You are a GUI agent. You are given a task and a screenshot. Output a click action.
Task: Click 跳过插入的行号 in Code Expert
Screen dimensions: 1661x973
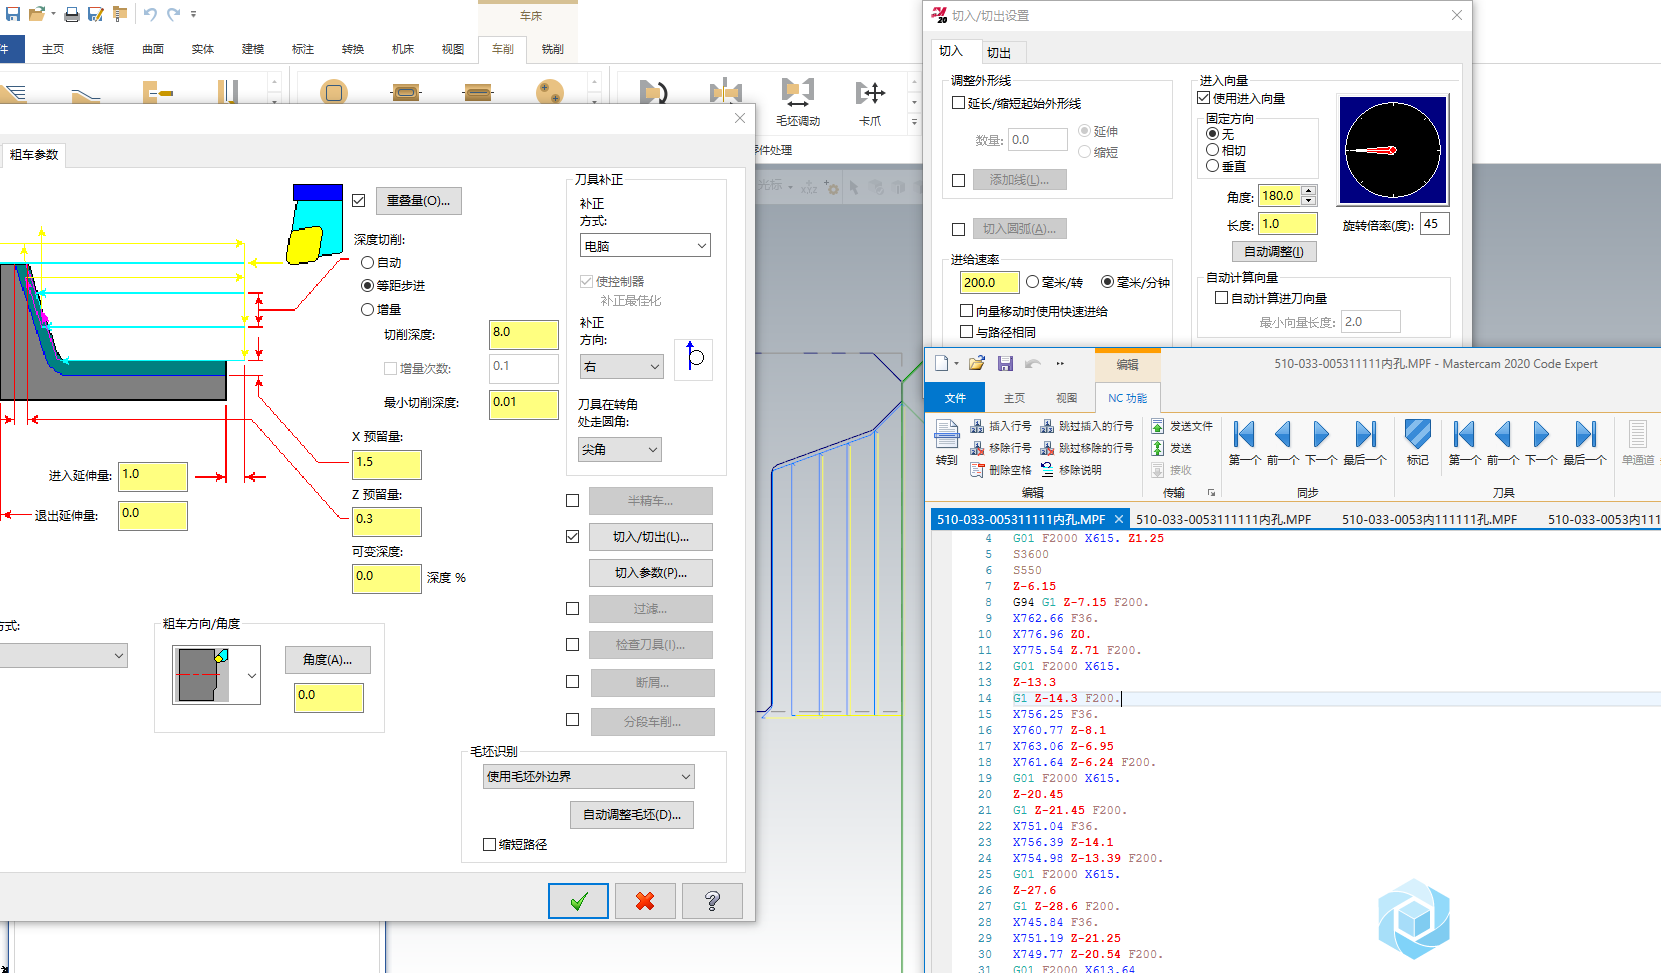1087,426
